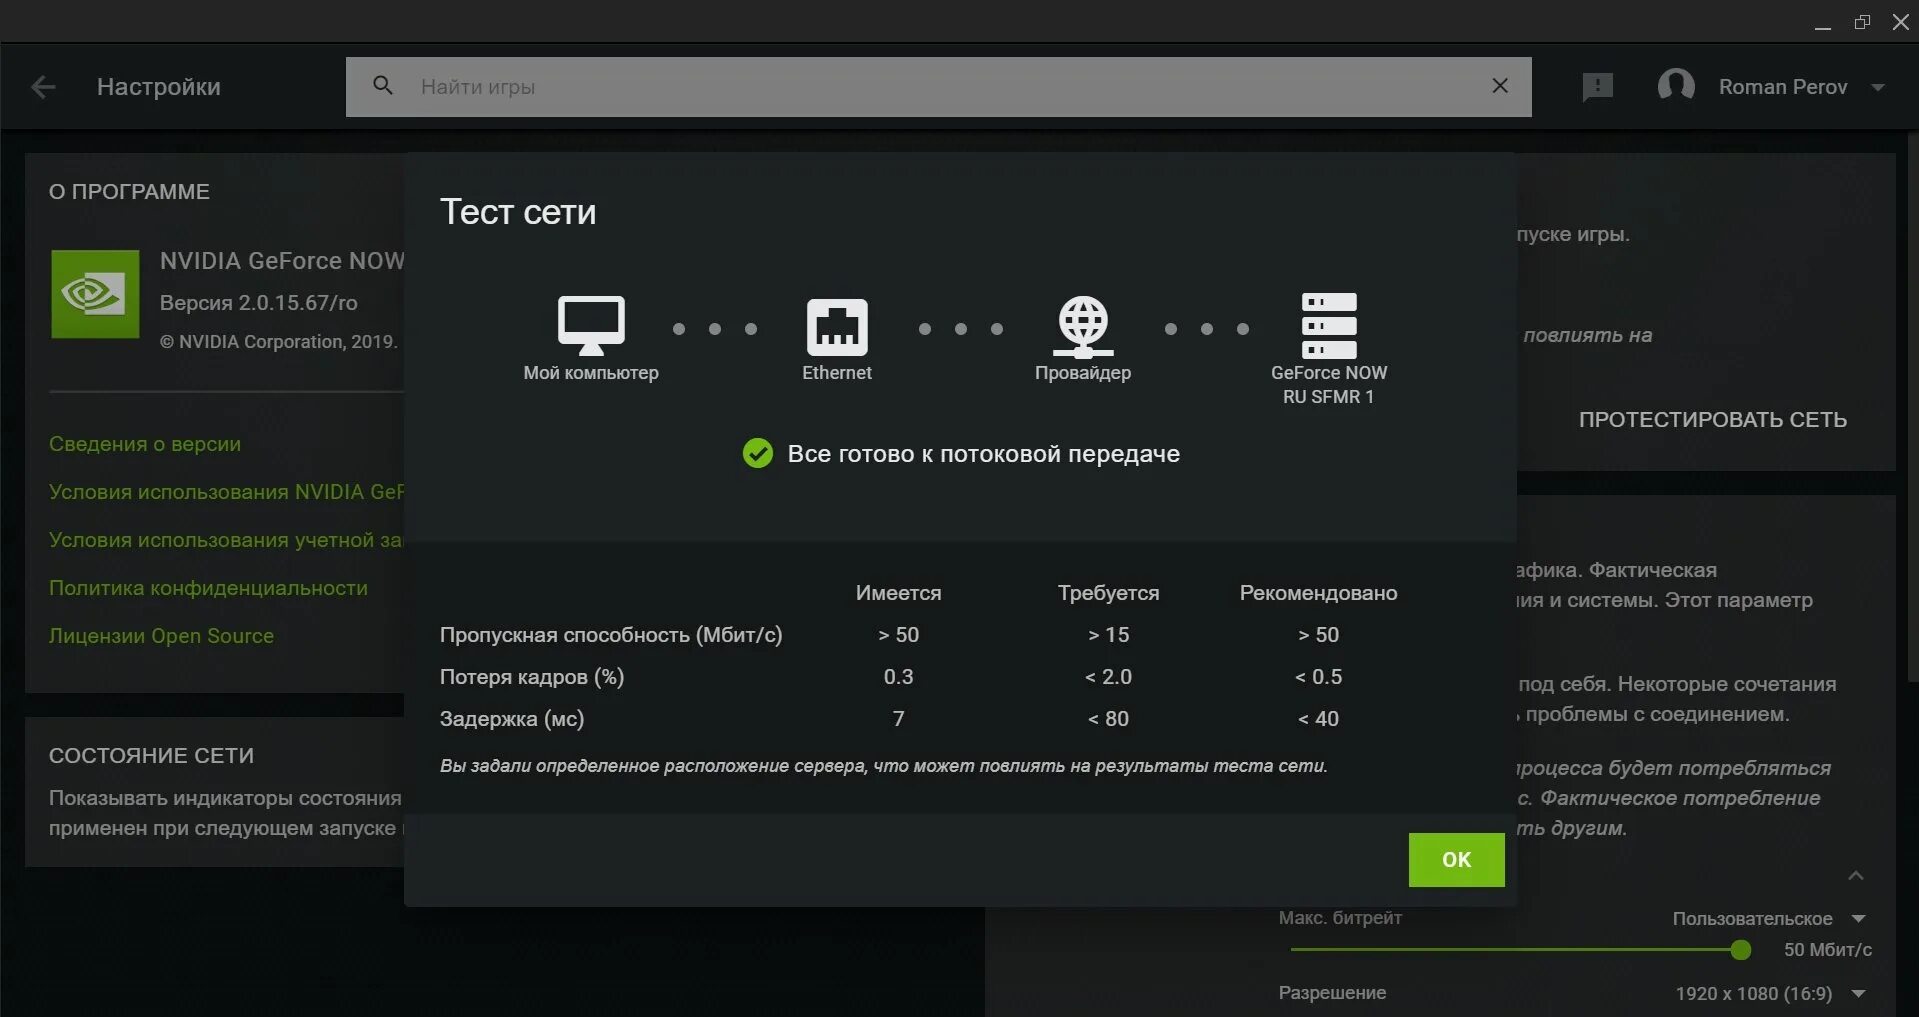Image resolution: width=1919 pixels, height=1017 pixels.
Task: Open the Пользовательское bitrate dropdown
Action: coord(1769,919)
